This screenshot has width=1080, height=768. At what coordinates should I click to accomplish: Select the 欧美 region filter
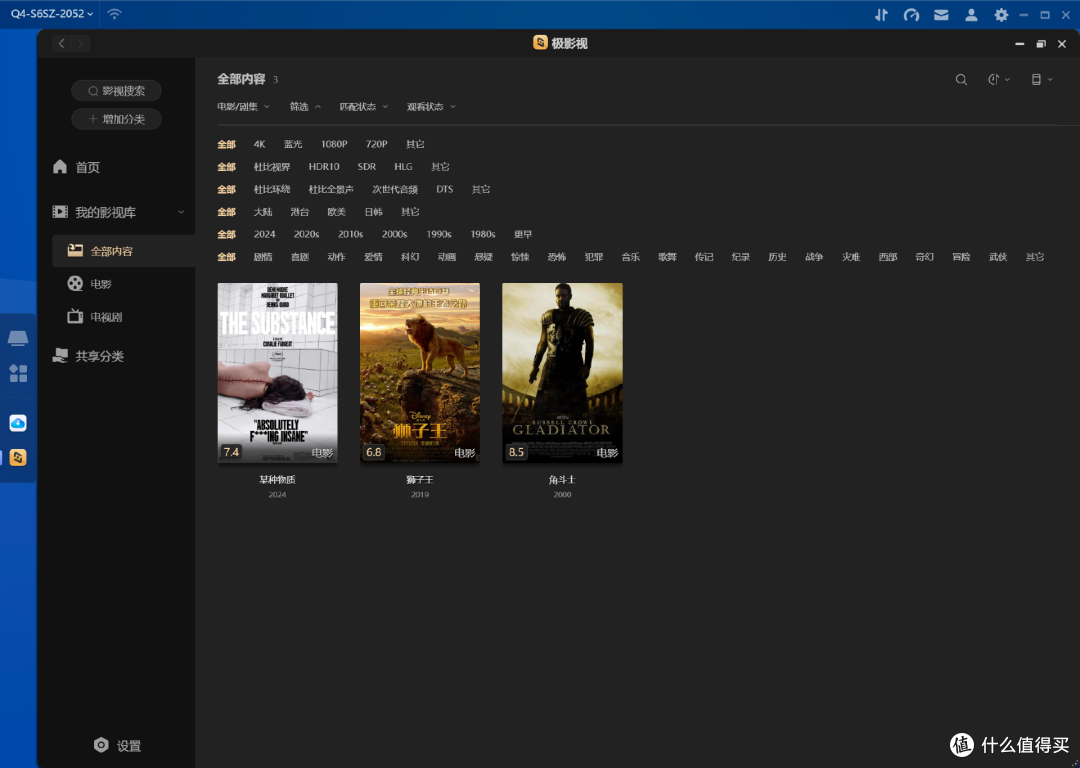click(336, 212)
